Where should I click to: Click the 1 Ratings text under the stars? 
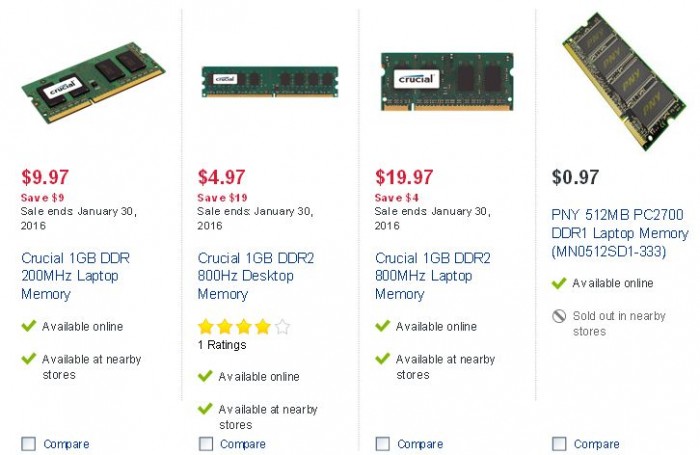(x=222, y=345)
